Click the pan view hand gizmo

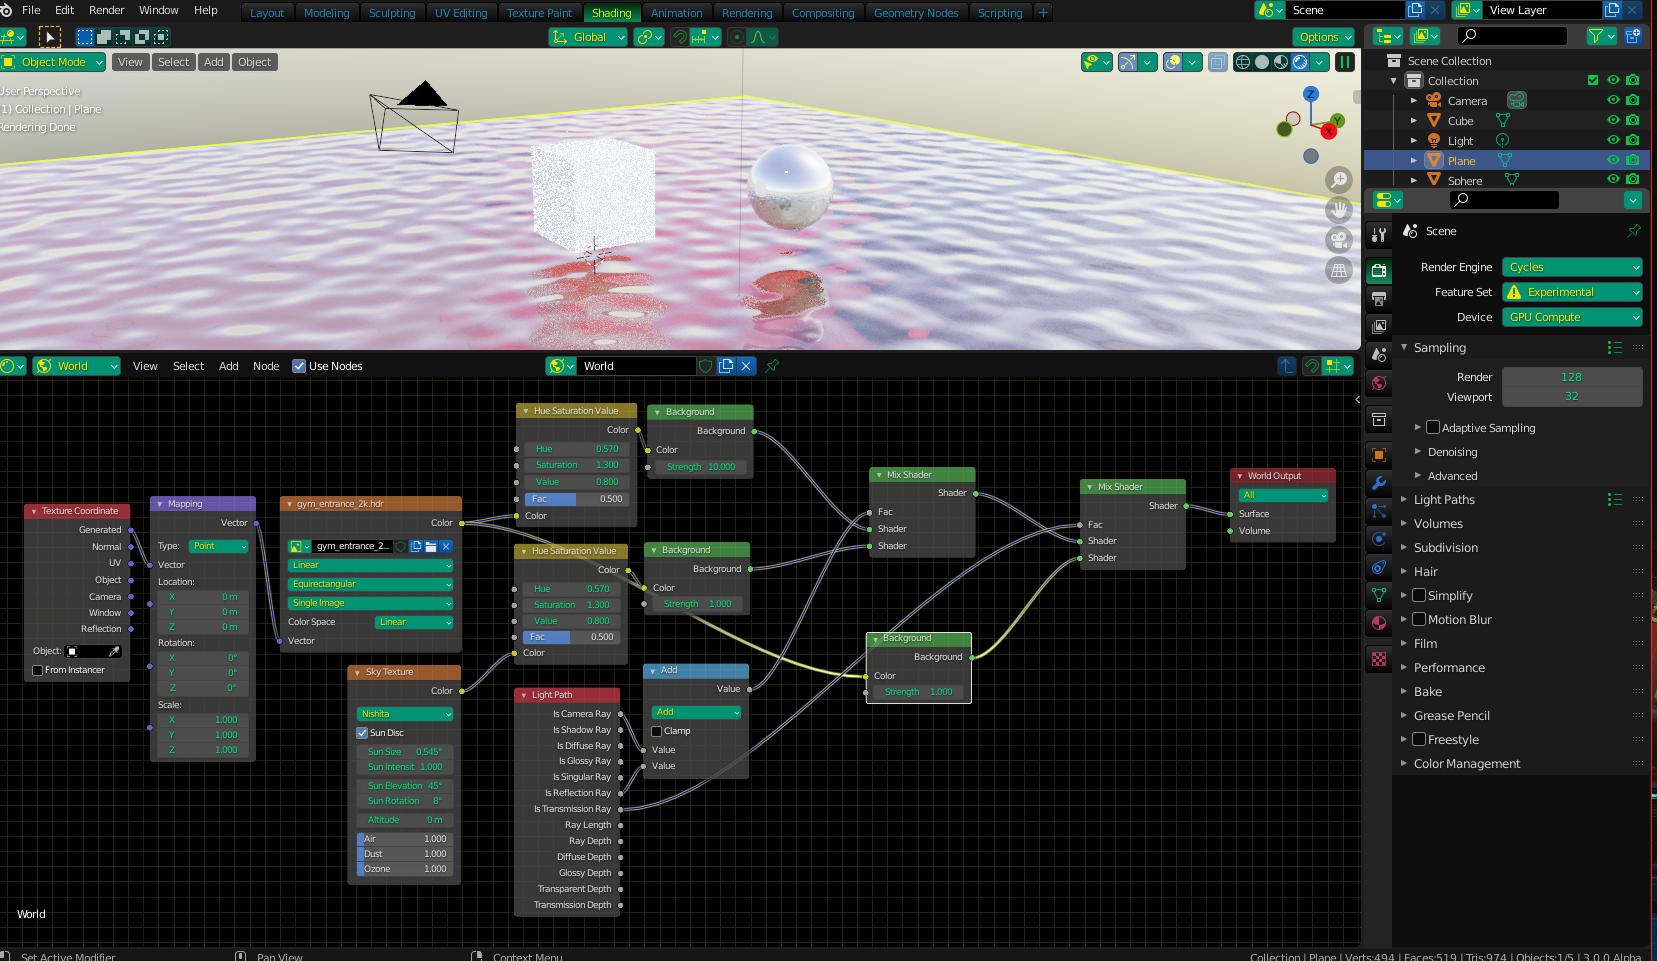point(1338,210)
